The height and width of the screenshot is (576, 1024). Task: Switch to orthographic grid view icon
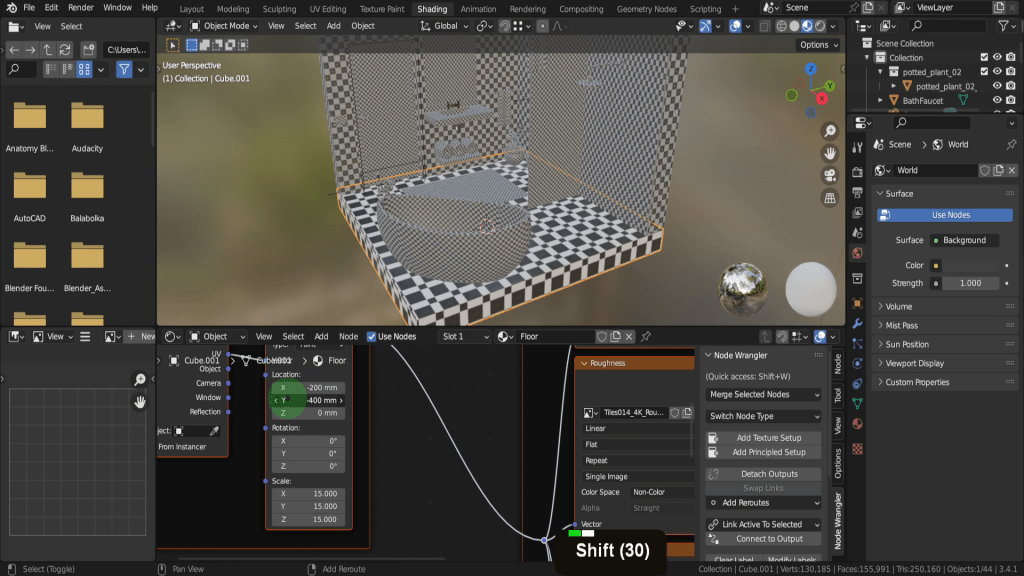829,198
